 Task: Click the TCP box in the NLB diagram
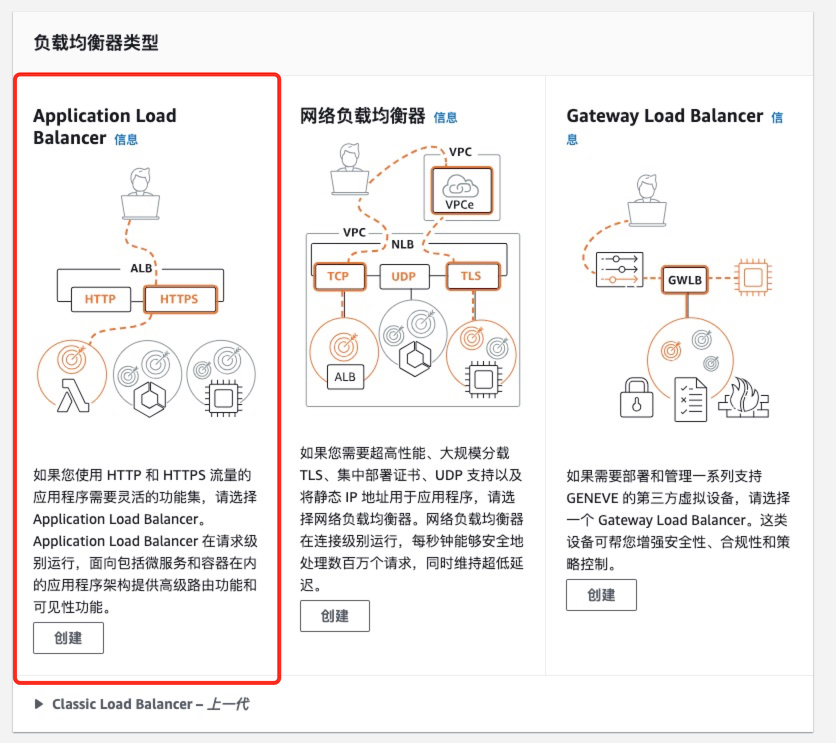pos(339,276)
